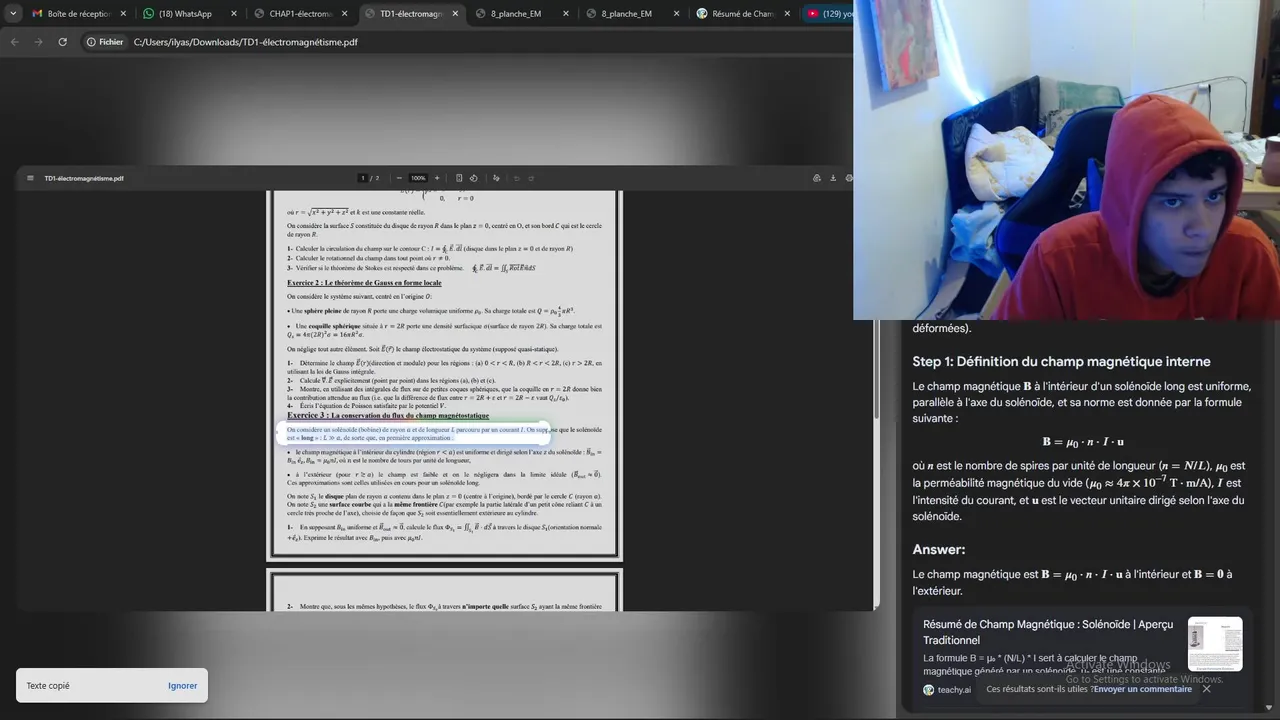The height and width of the screenshot is (720, 1280).
Task: Click the Fichier site info chip
Action: coord(105,42)
